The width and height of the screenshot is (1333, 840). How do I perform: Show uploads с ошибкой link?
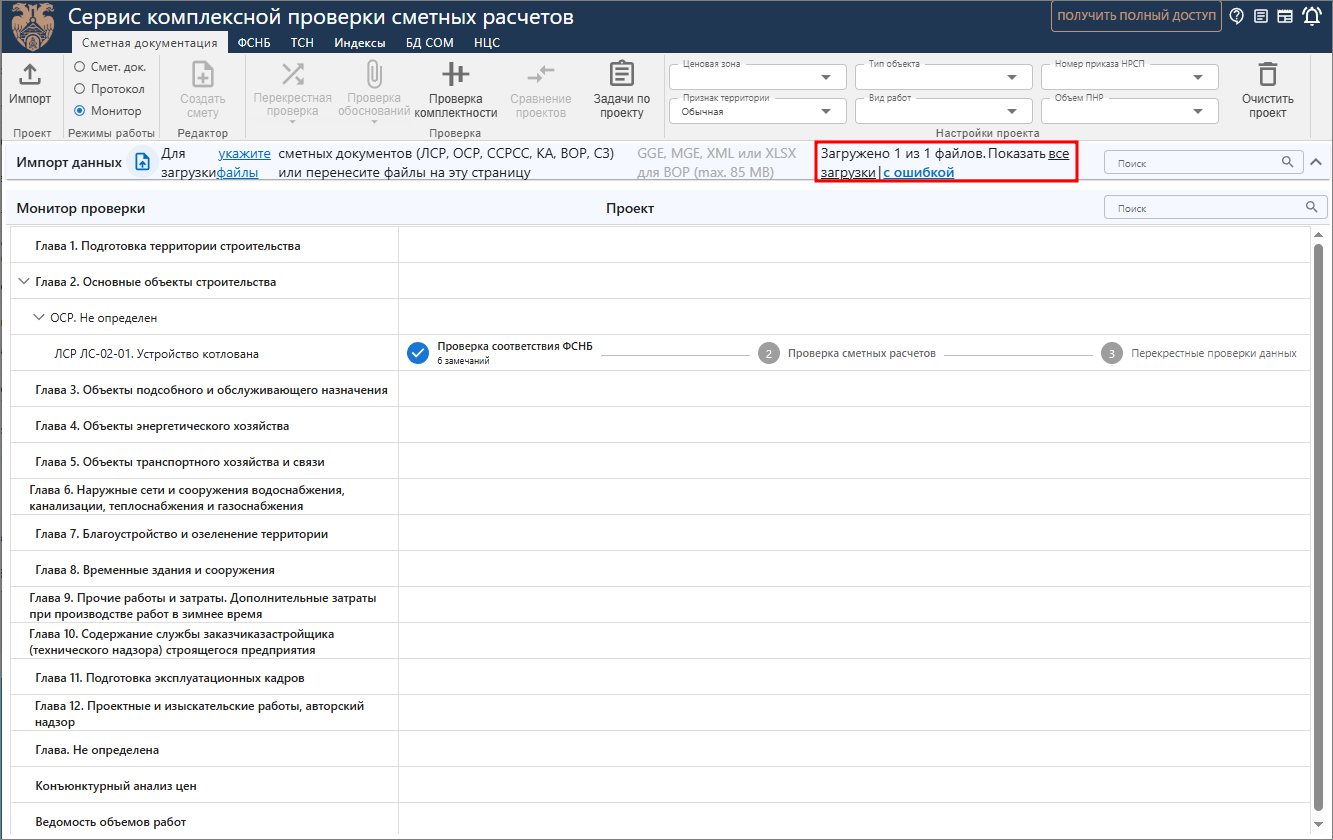coord(918,173)
